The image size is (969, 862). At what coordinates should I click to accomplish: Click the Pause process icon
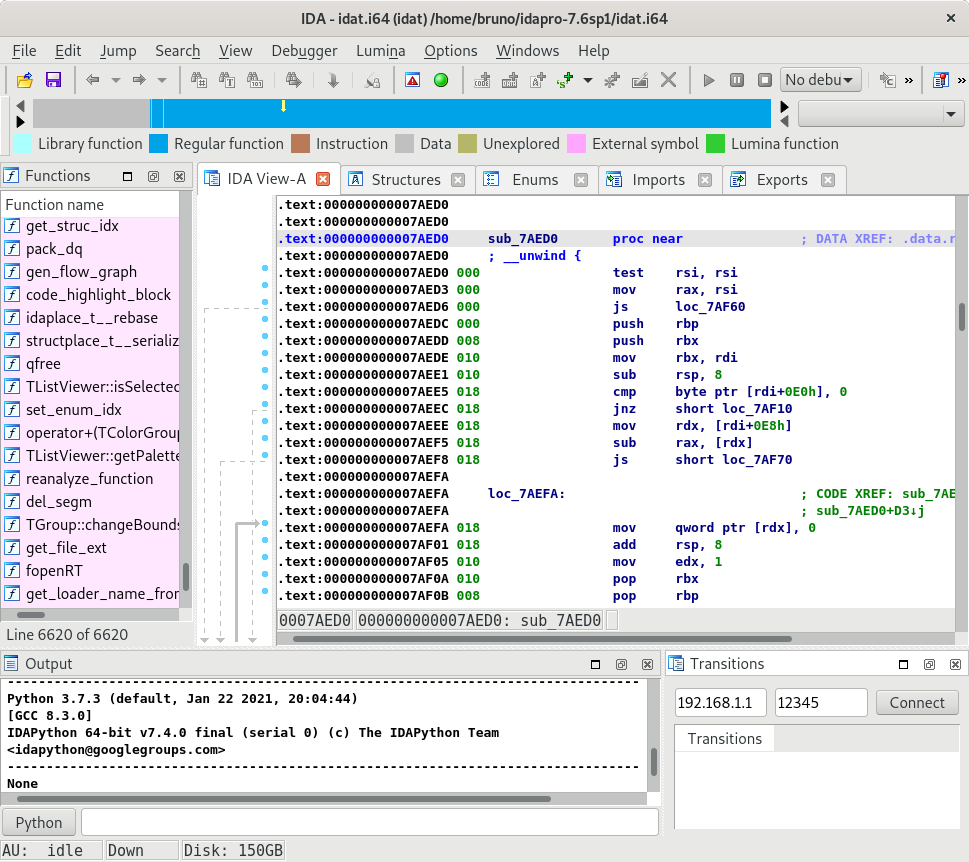737,80
